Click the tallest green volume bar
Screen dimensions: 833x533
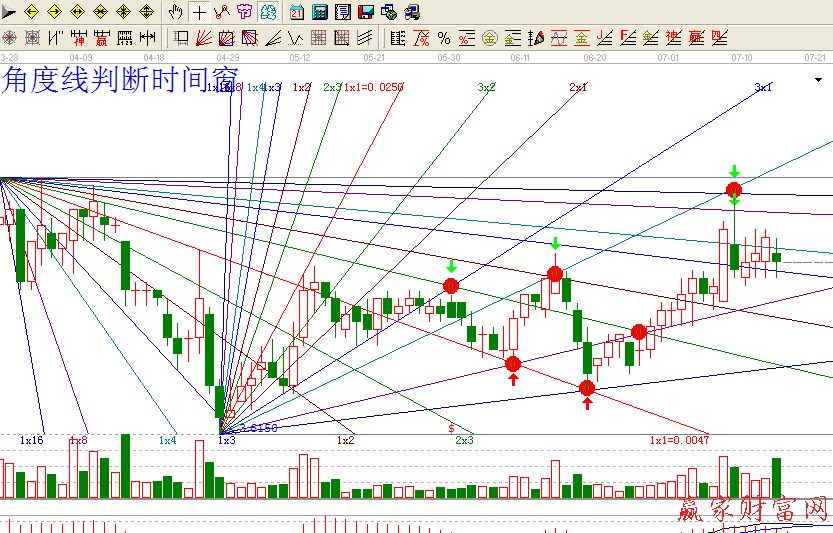tap(125, 465)
